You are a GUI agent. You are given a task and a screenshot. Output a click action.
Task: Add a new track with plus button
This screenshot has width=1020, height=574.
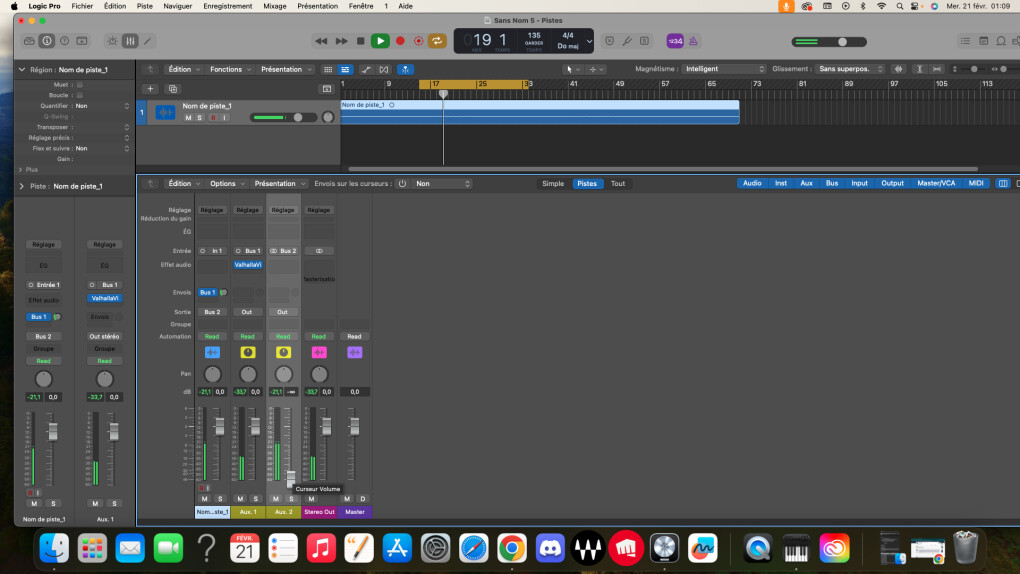pyautogui.click(x=150, y=89)
